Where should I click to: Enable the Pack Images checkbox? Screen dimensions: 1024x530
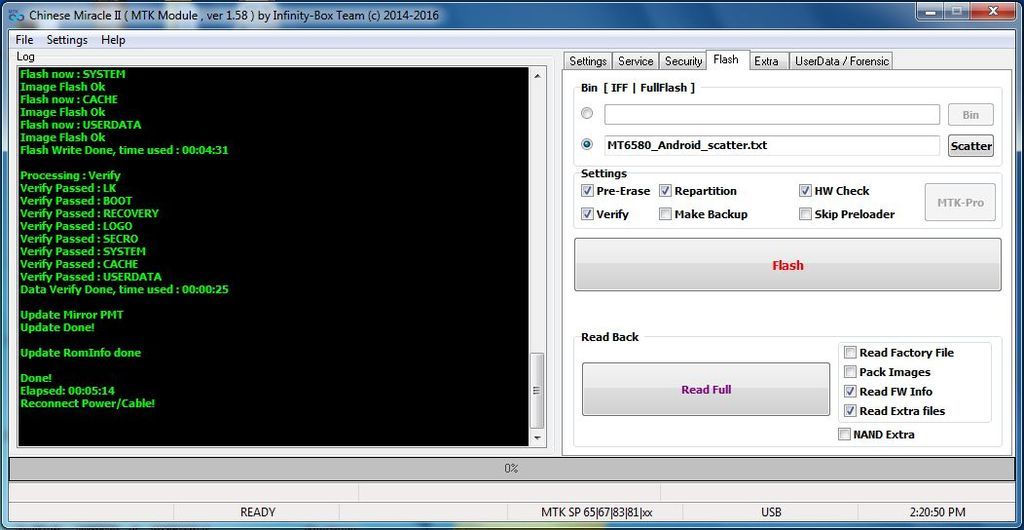point(850,372)
